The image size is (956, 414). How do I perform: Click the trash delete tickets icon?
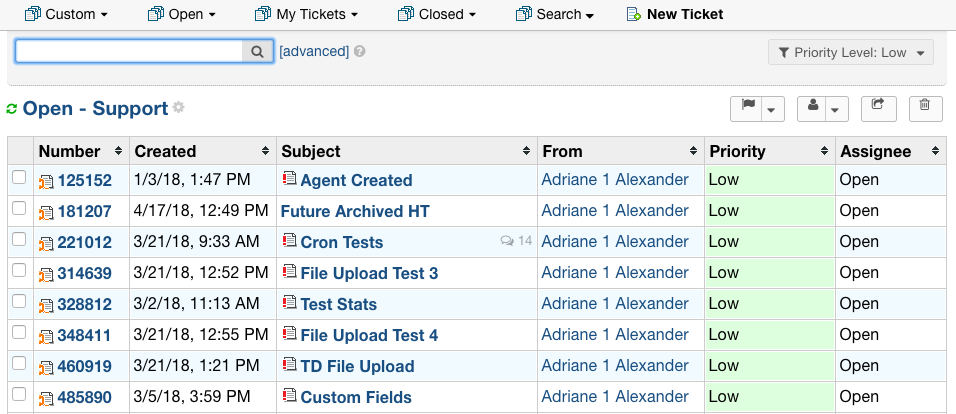tap(925, 105)
